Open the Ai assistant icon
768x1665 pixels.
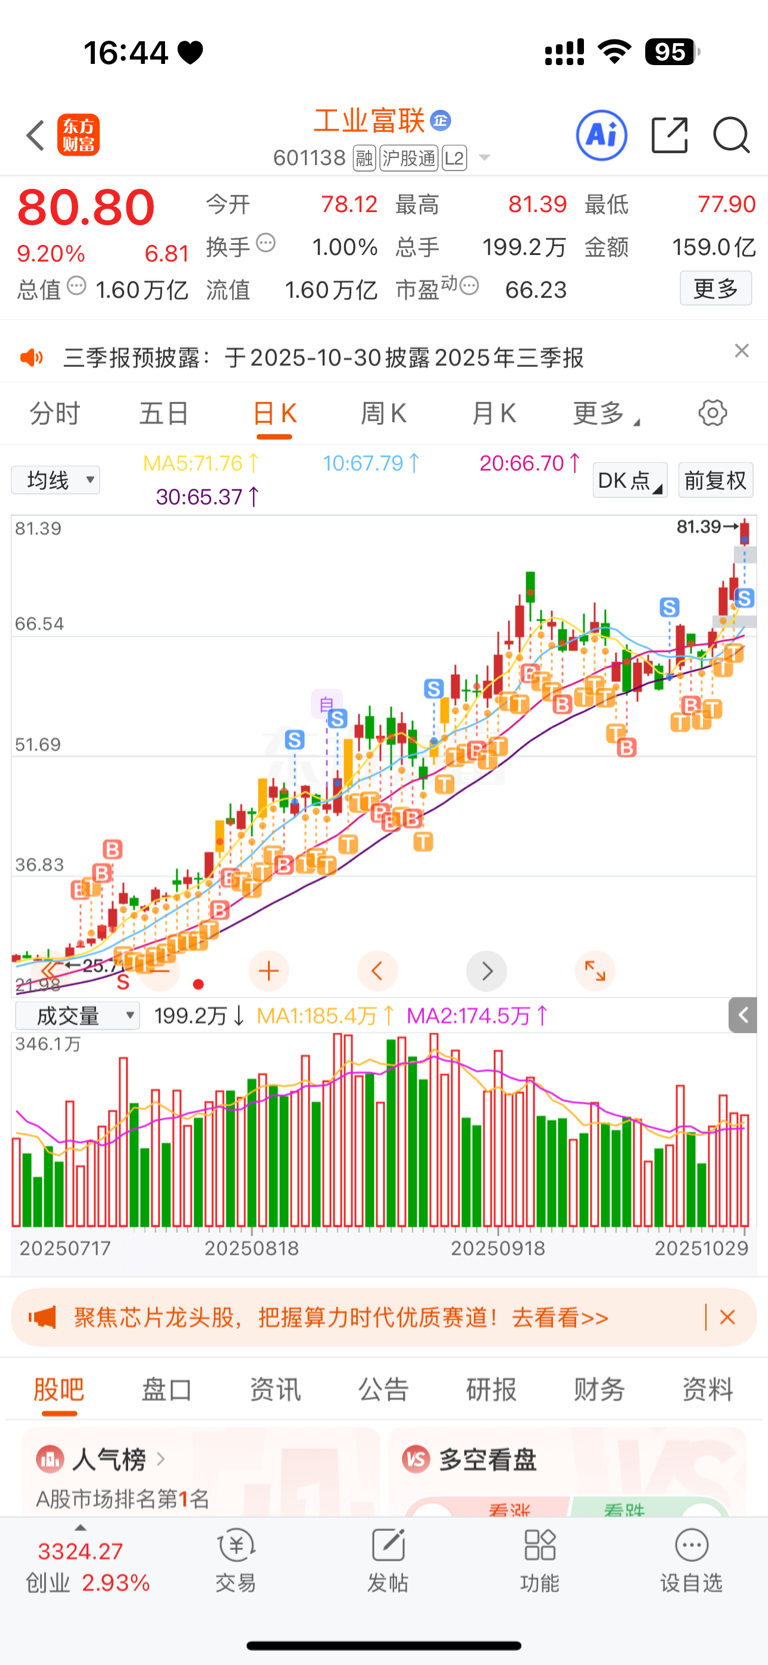(x=602, y=134)
